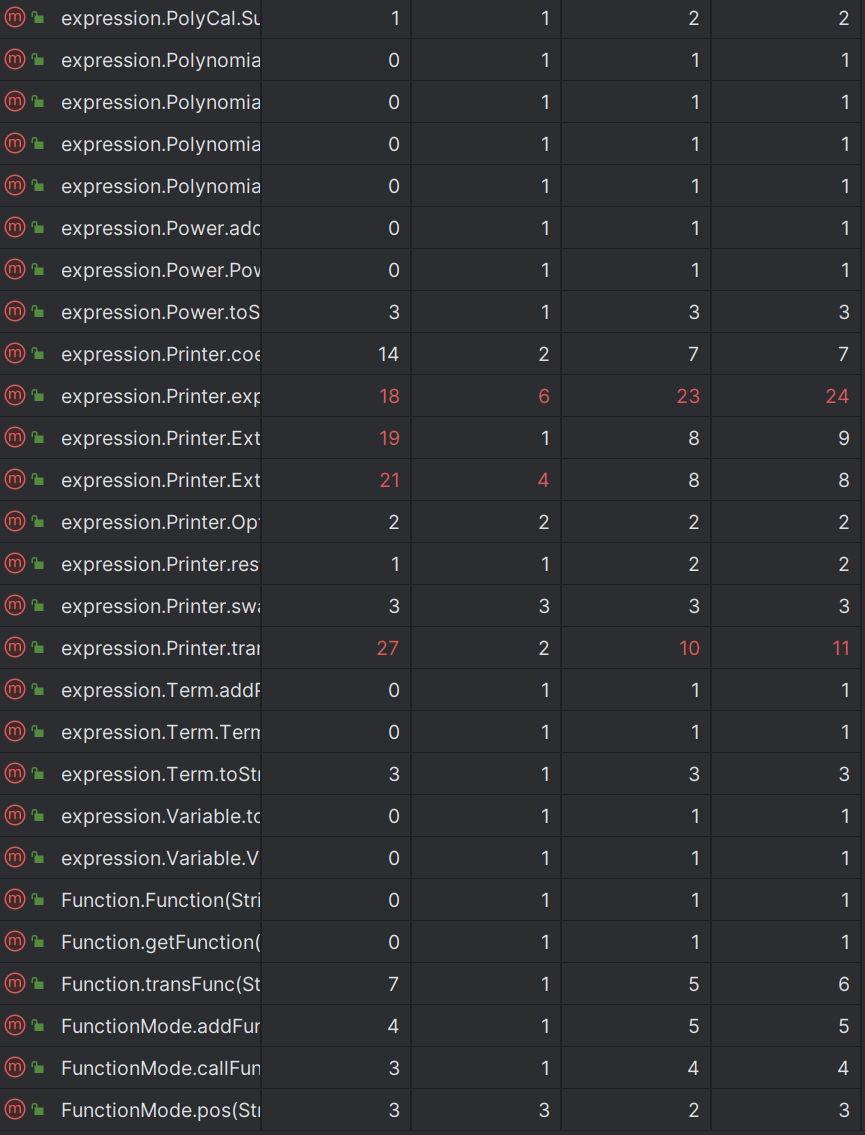Click red value 24 in Printer.exp row

(837, 396)
